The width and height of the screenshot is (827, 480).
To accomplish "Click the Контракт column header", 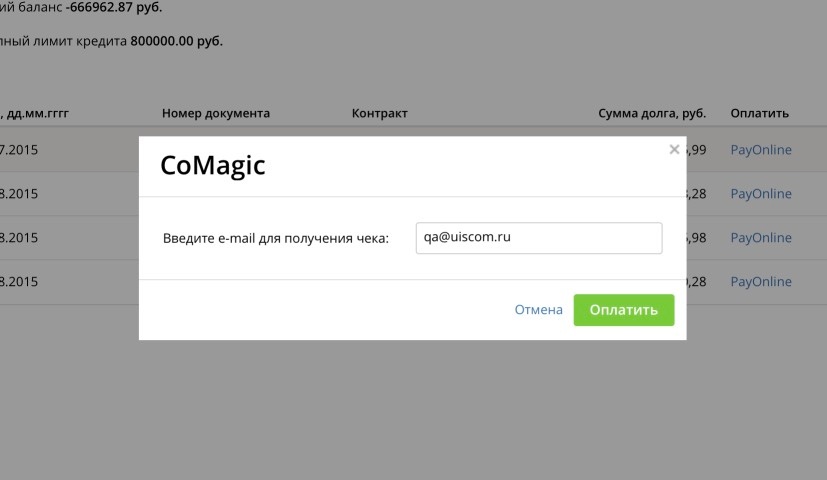I will 380,113.
